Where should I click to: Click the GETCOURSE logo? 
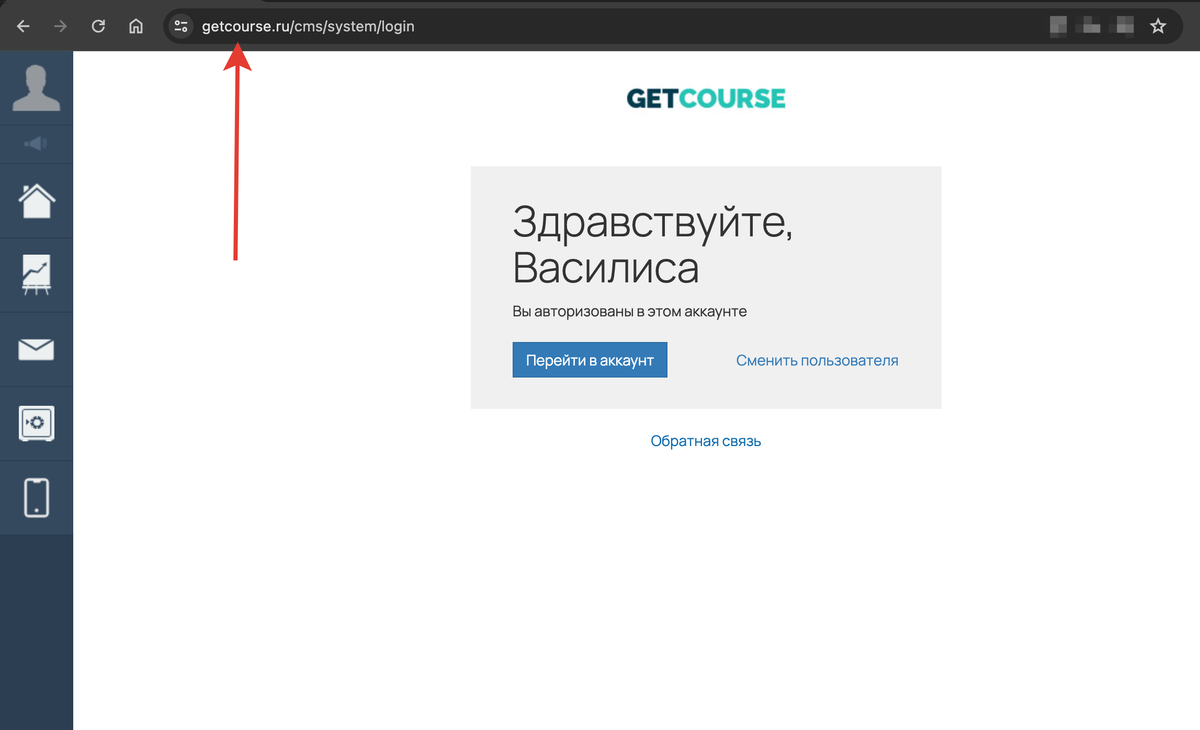706,98
